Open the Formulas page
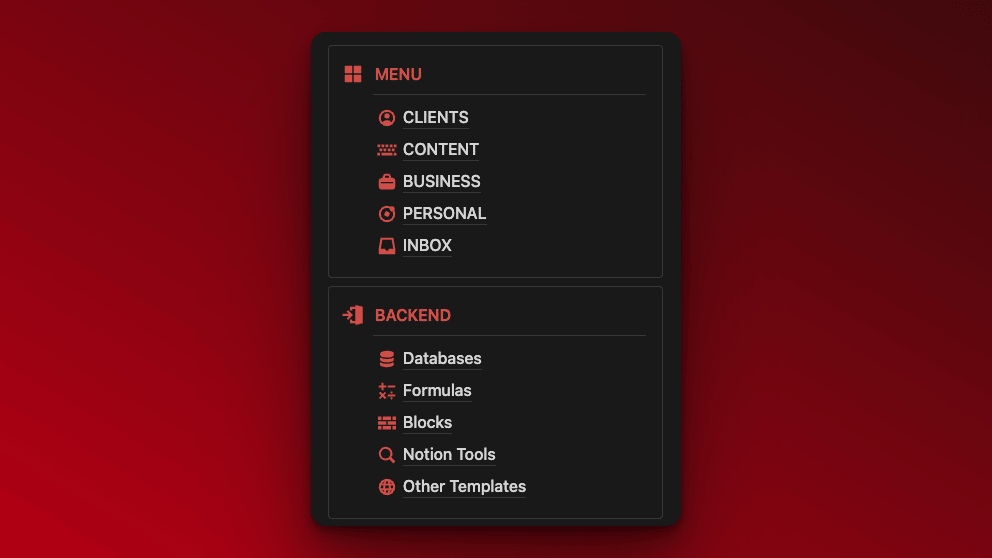Image resolution: width=992 pixels, height=558 pixels. [437, 391]
